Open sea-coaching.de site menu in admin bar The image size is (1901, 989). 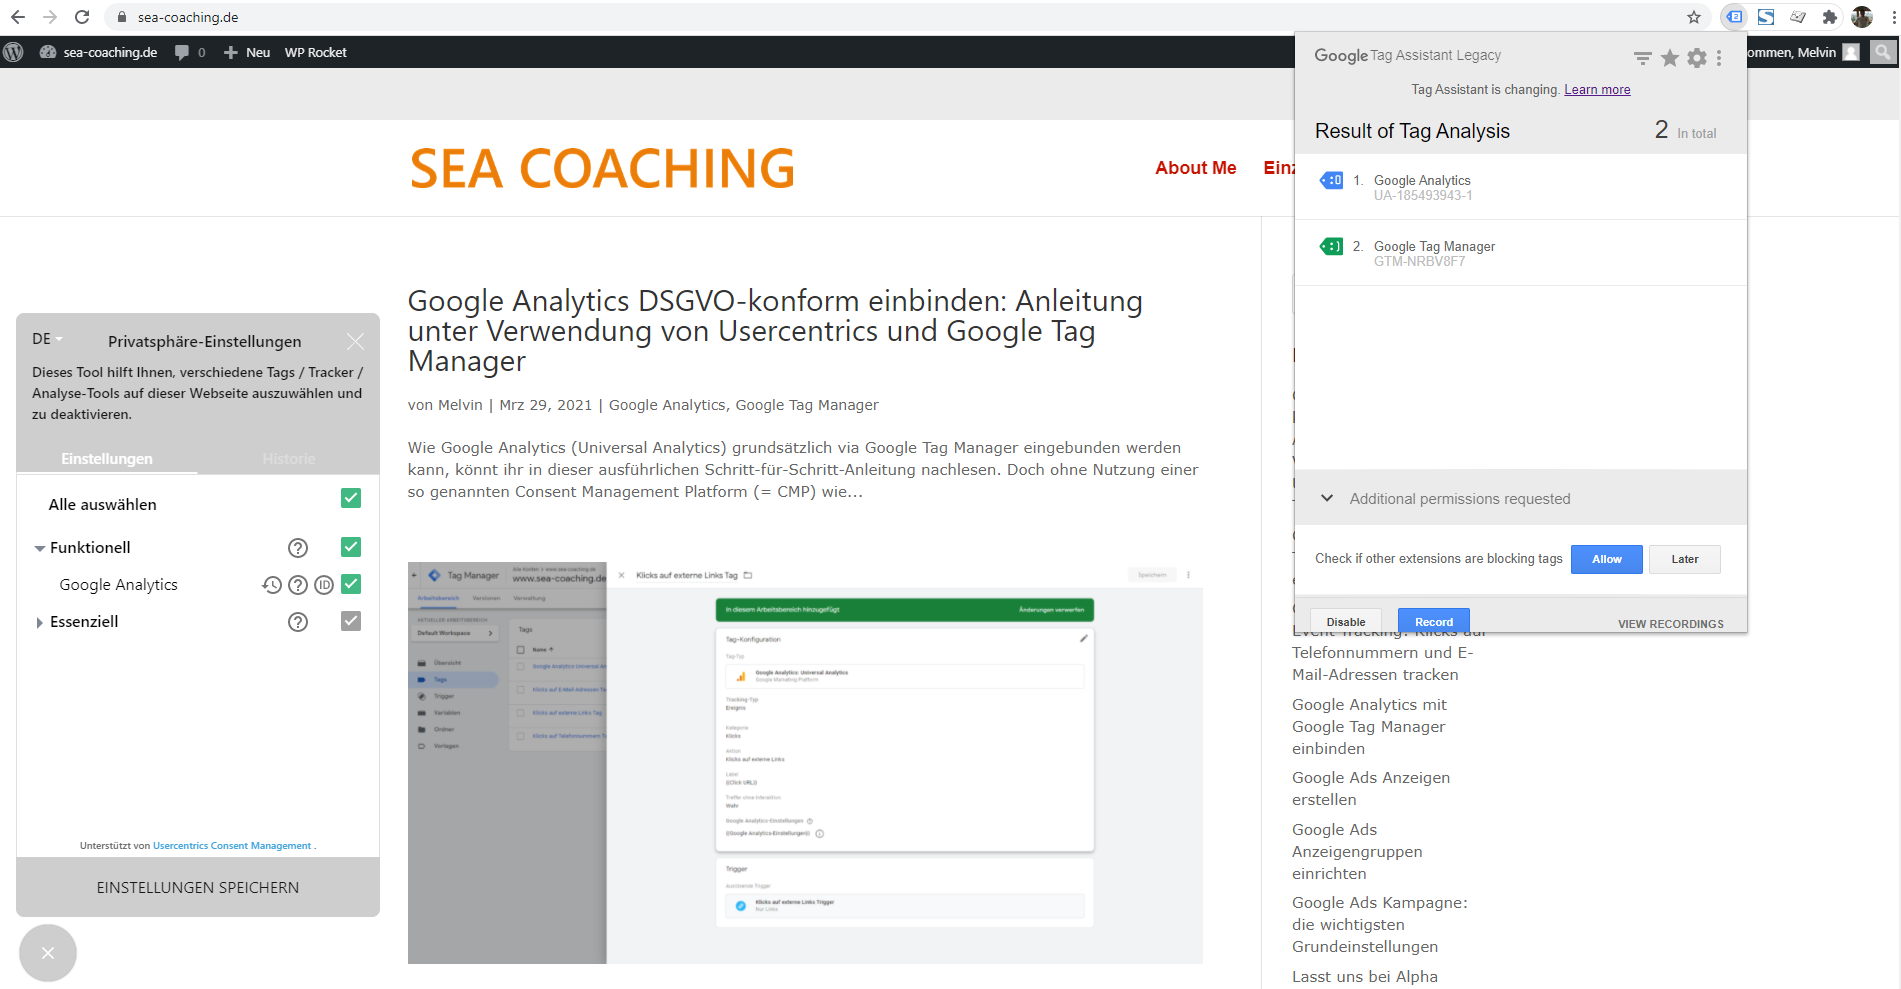pos(99,52)
